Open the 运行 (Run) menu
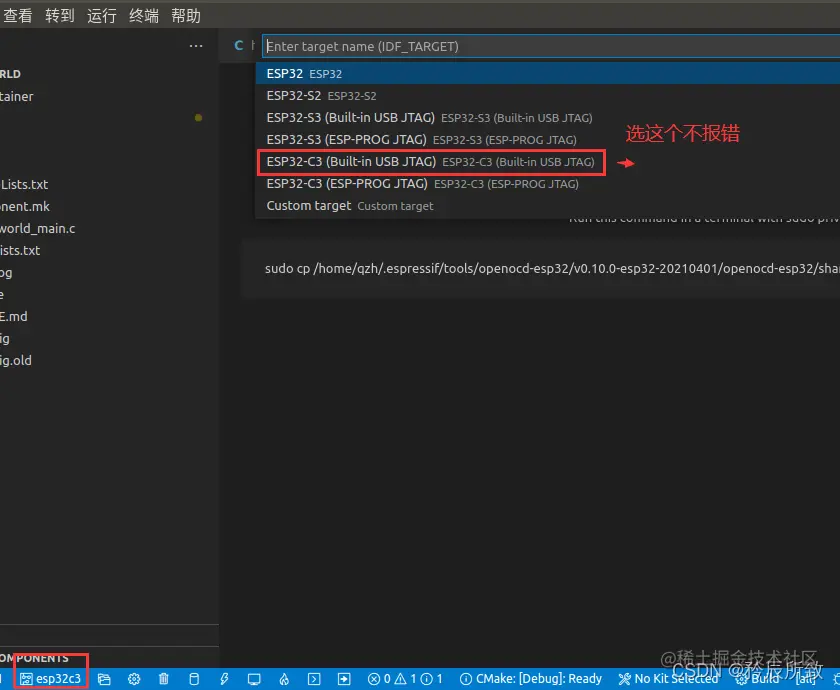The height and width of the screenshot is (690, 840). click(102, 16)
